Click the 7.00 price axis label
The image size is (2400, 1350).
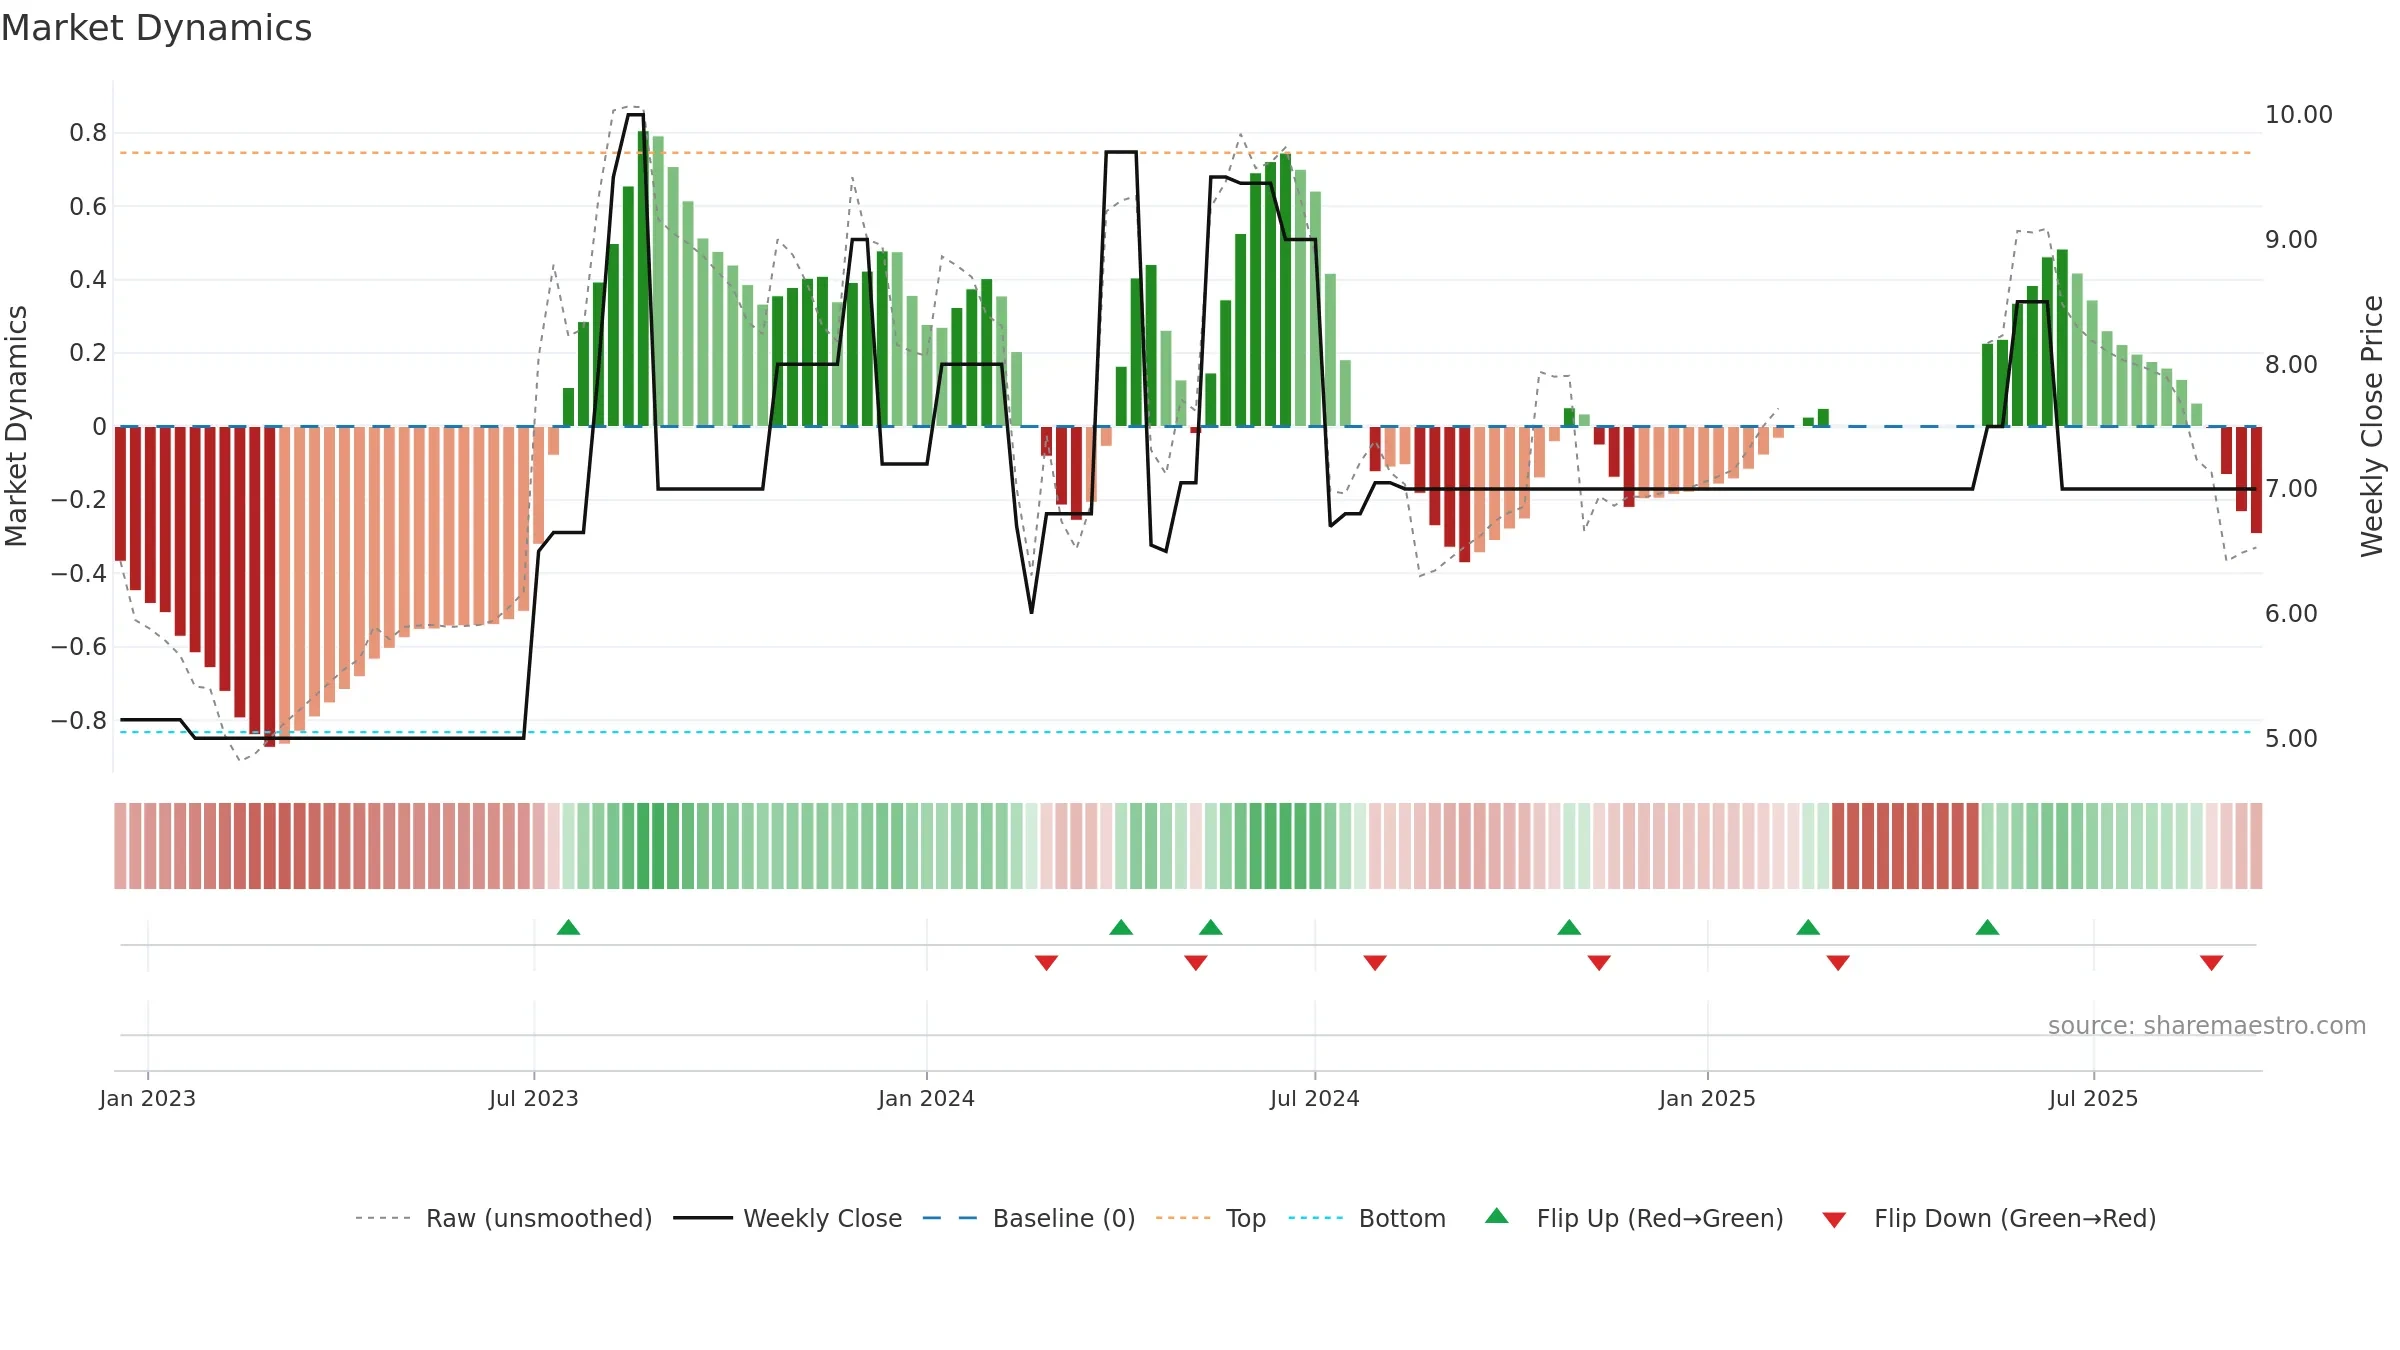2291,489
